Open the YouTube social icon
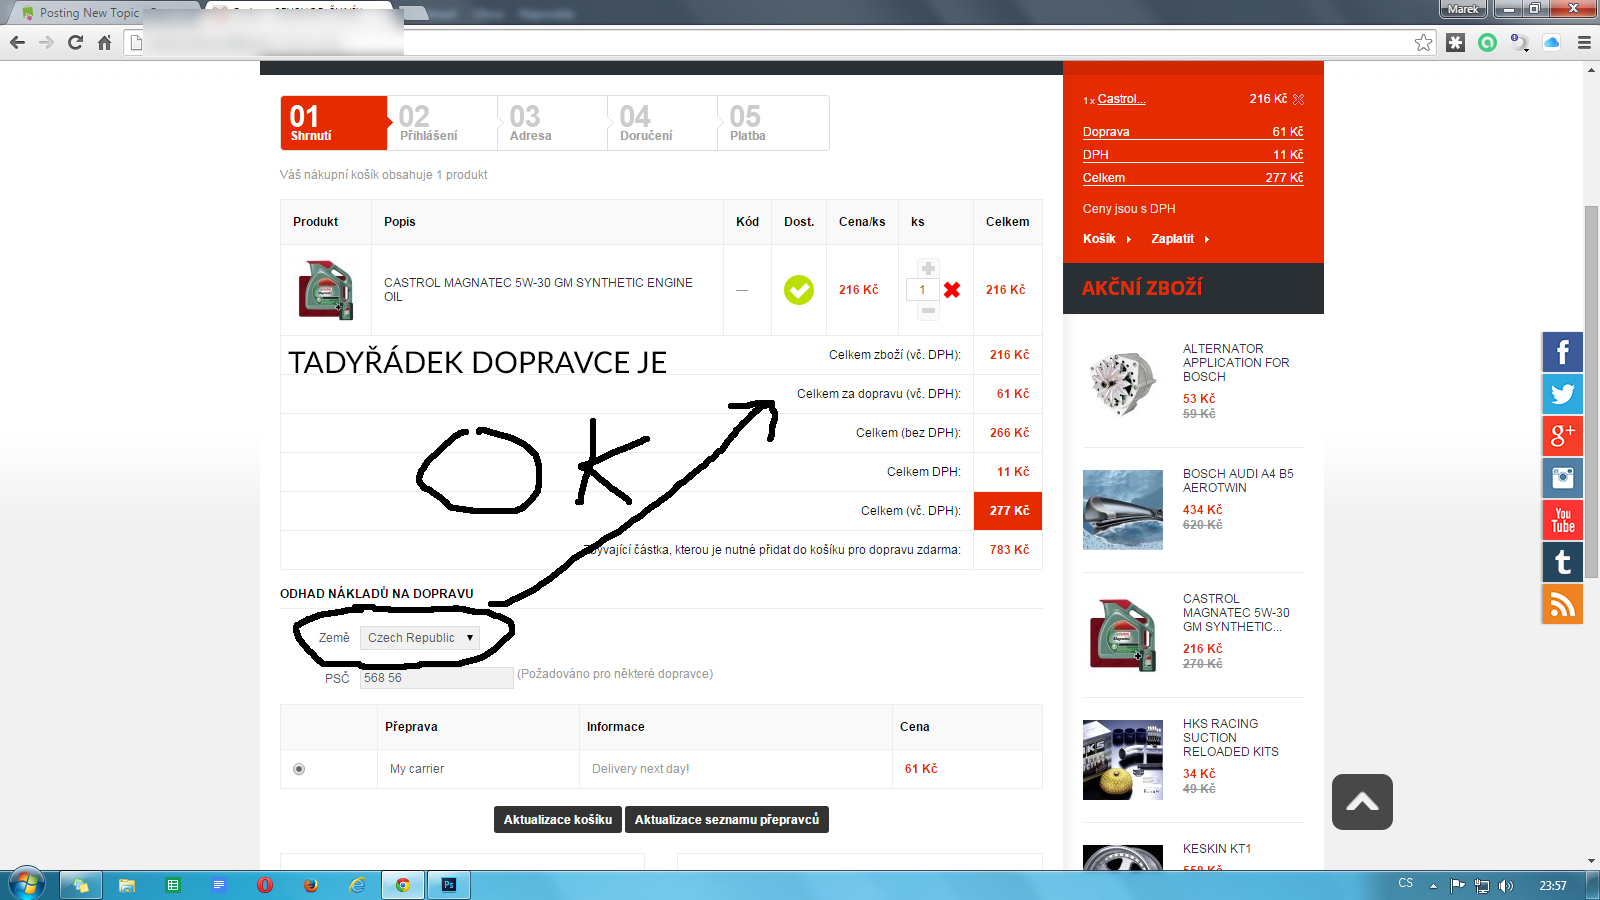Viewport: 1600px width, 900px height. pos(1562,520)
